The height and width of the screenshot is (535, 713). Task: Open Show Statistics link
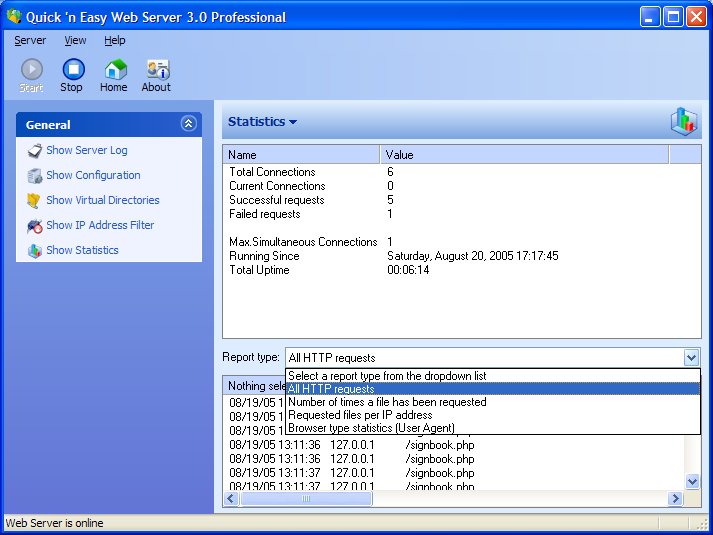(82, 250)
